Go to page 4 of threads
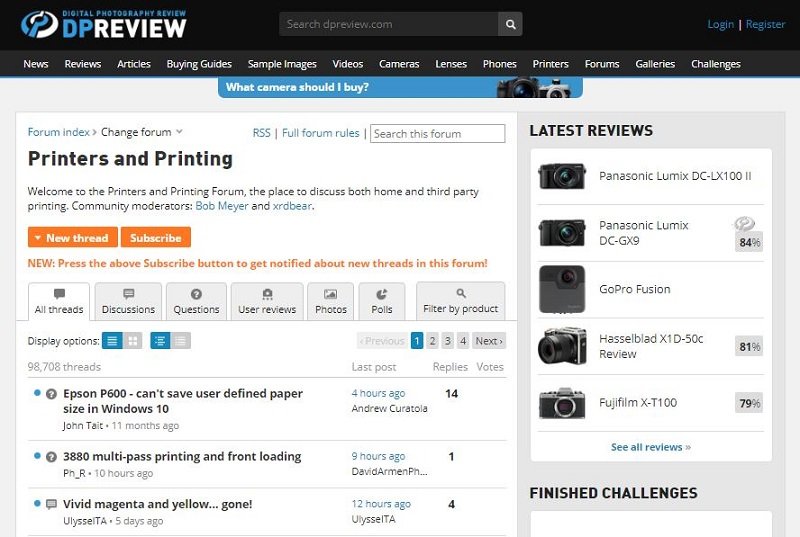This screenshot has width=800, height=537. (x=463, y=341)
